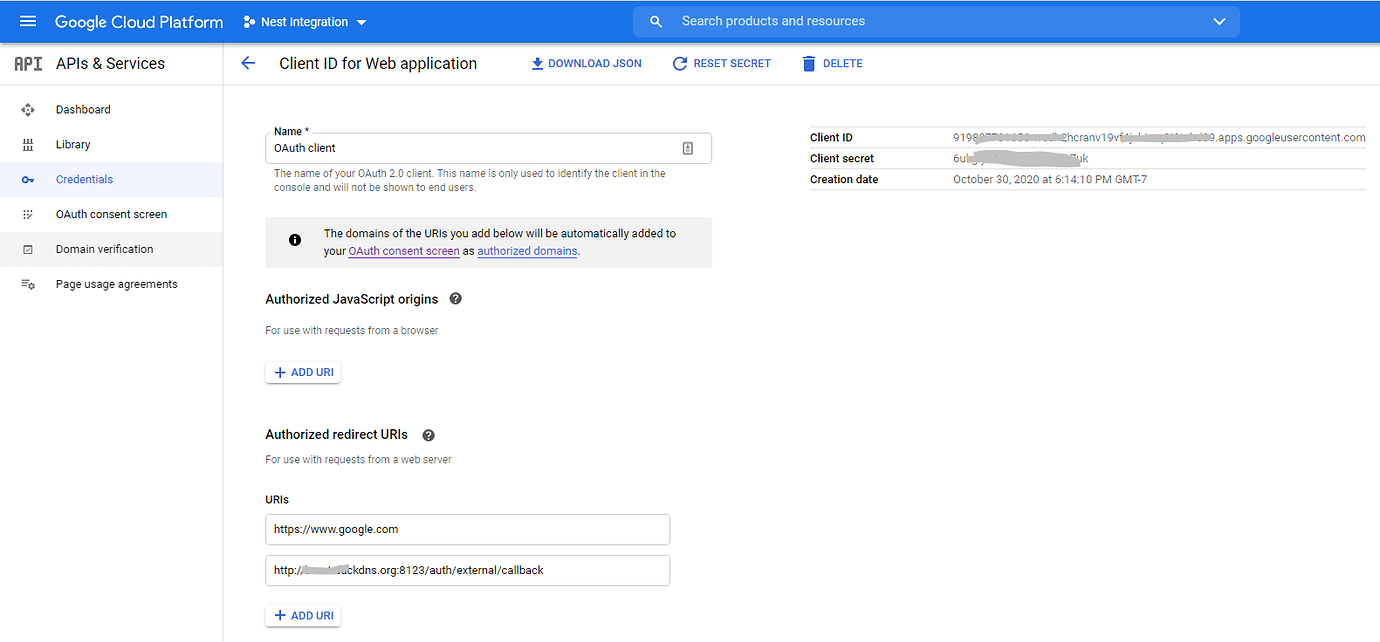
Task: Expand the search bar dropdown chevron
Action: [x=1218, y=20]
